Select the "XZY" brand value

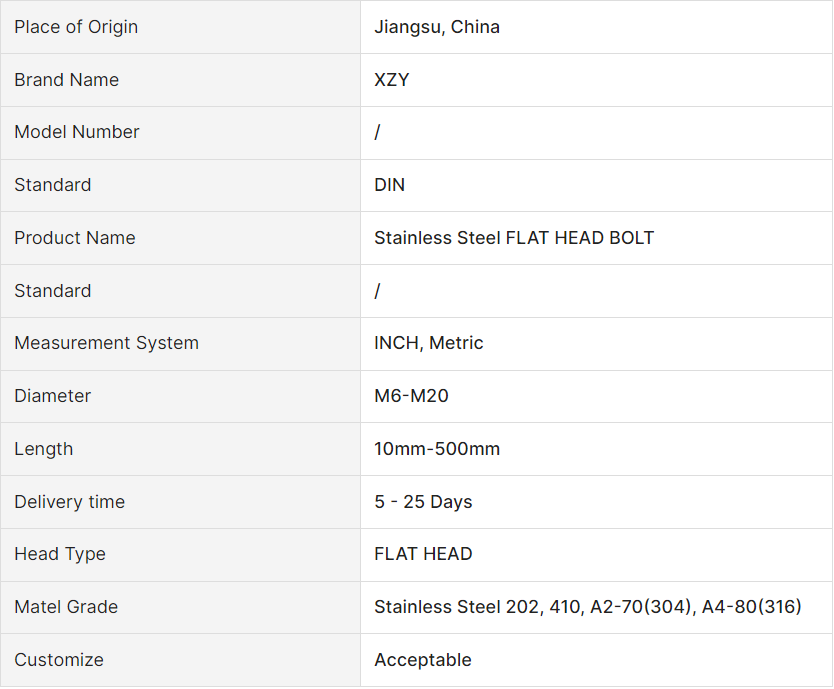click(392, 80)
